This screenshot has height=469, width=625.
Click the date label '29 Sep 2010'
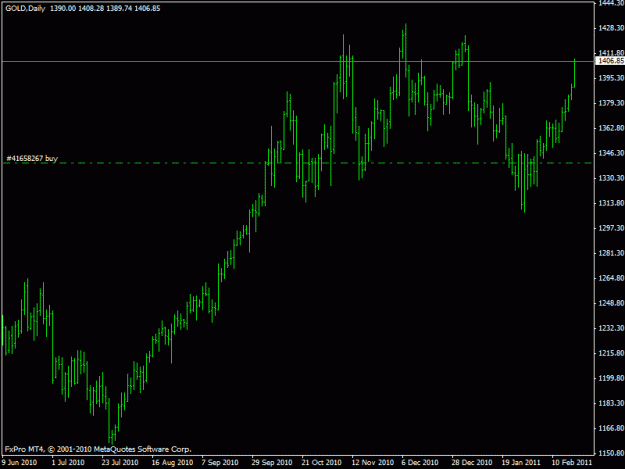tap(272, 463)
